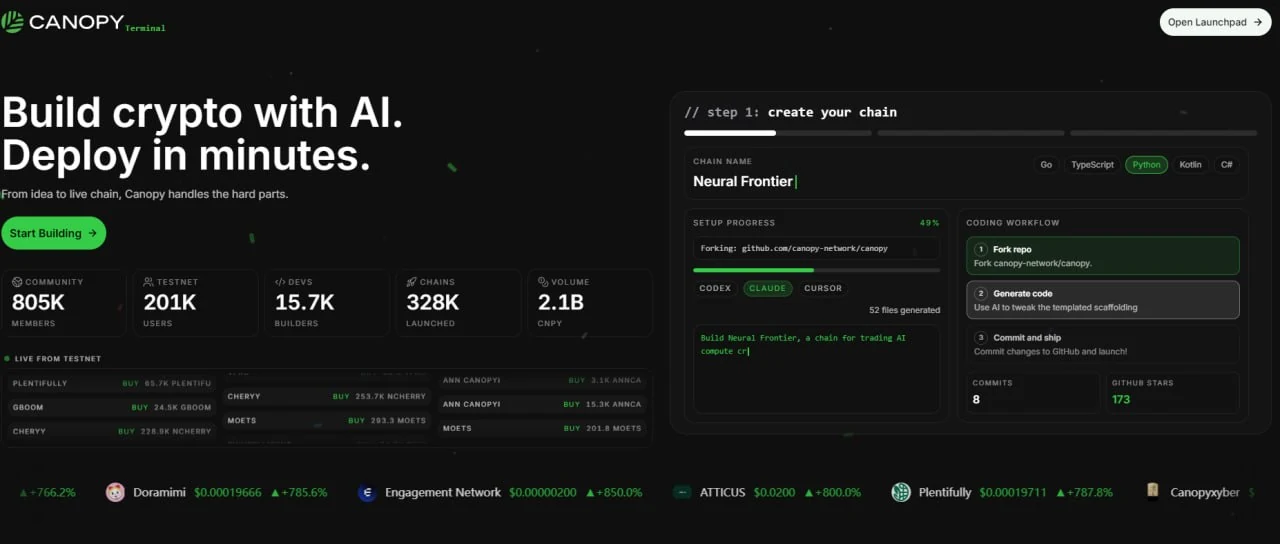Open the Commit and ship workflow step
Viewport: 1280px width, 544px height.
coord(1103,344)
